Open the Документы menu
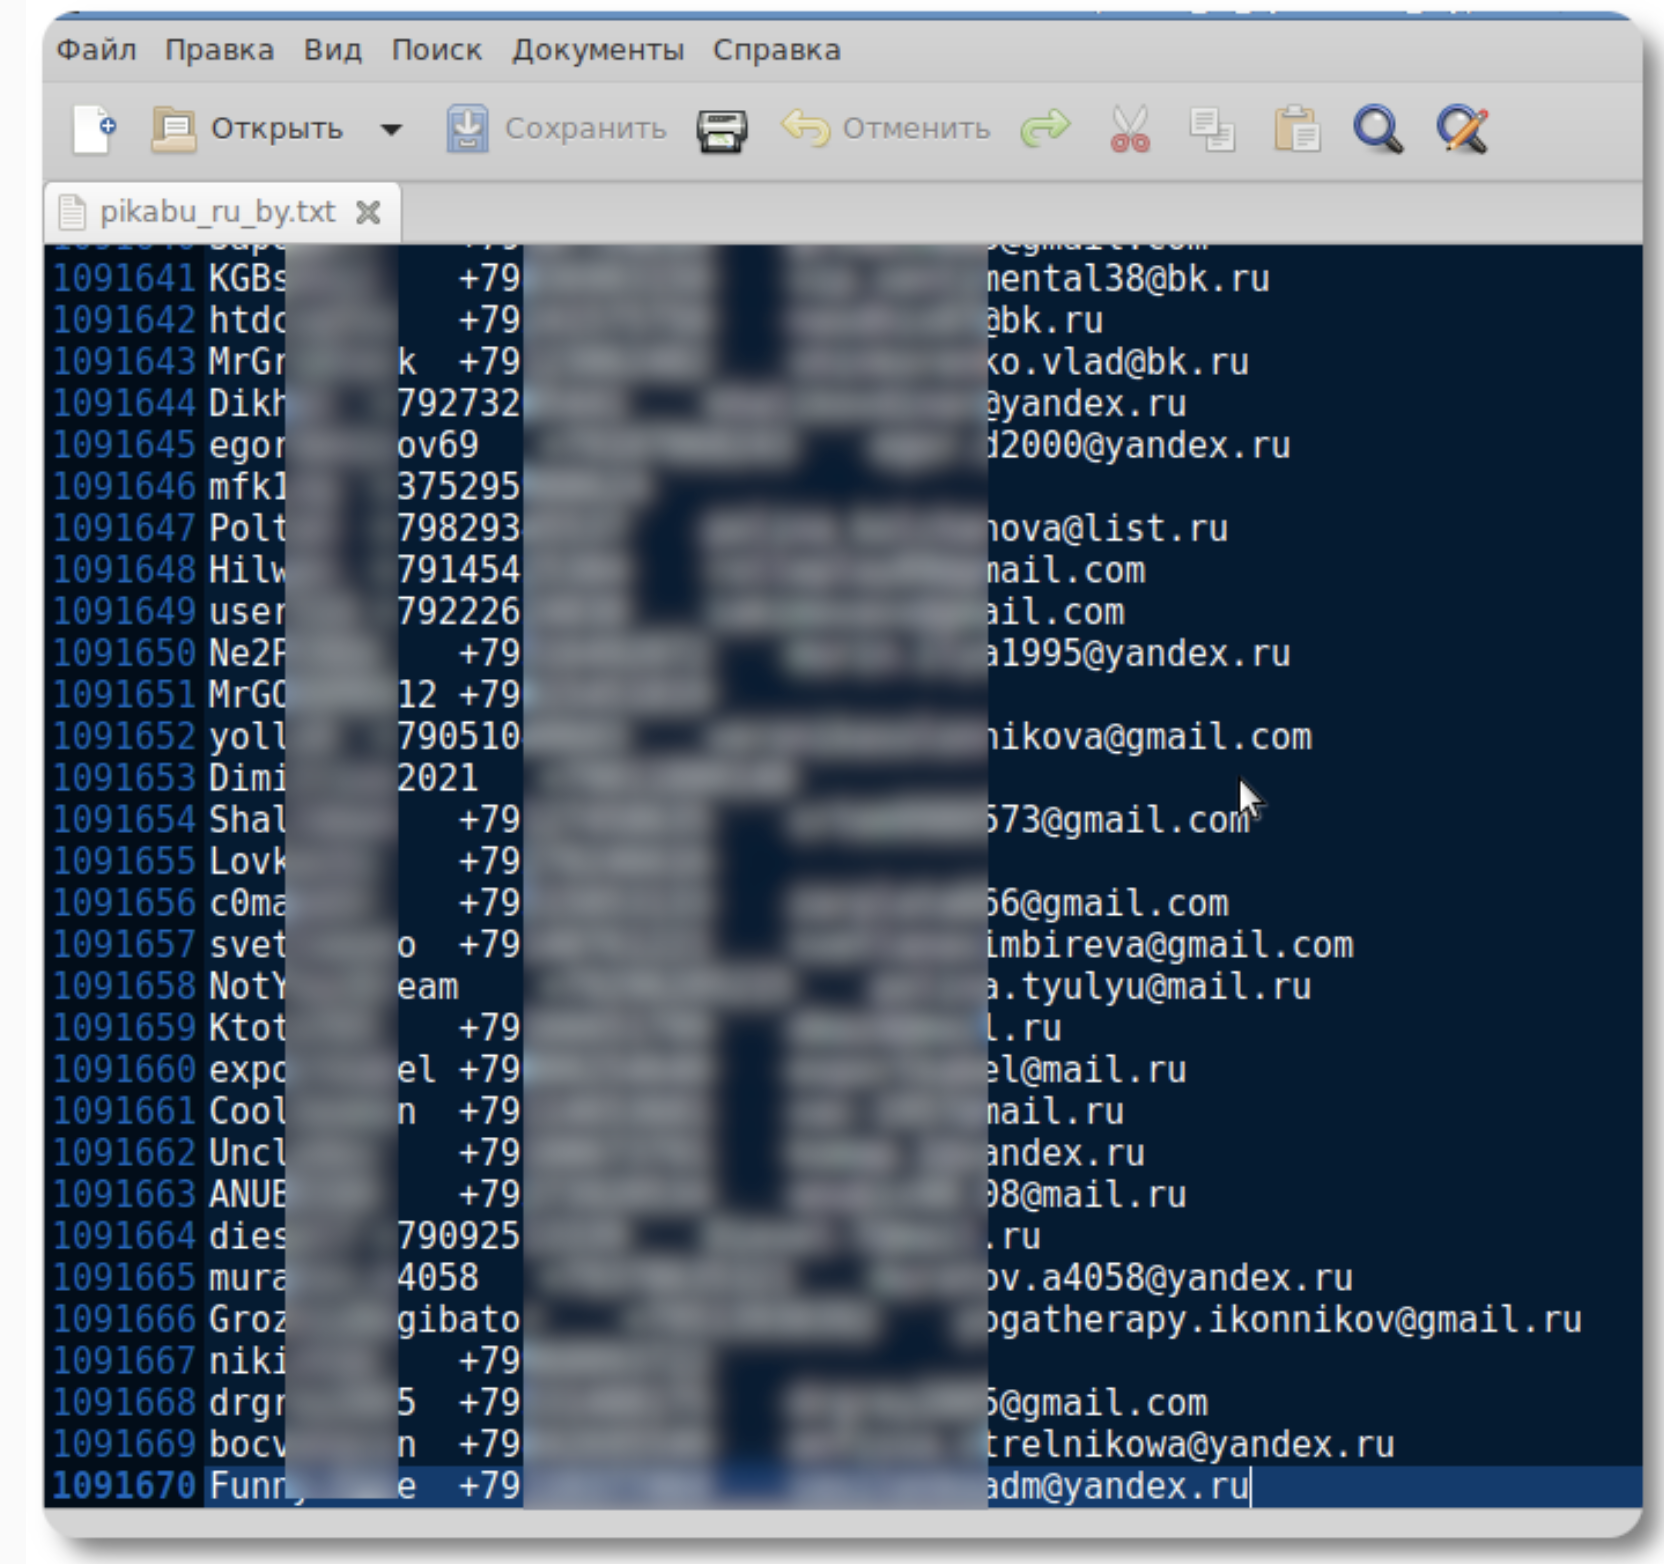Image resolution: width=1664 pixels, height=1564 pixels. pyautogui.click(x=598, y=50)
